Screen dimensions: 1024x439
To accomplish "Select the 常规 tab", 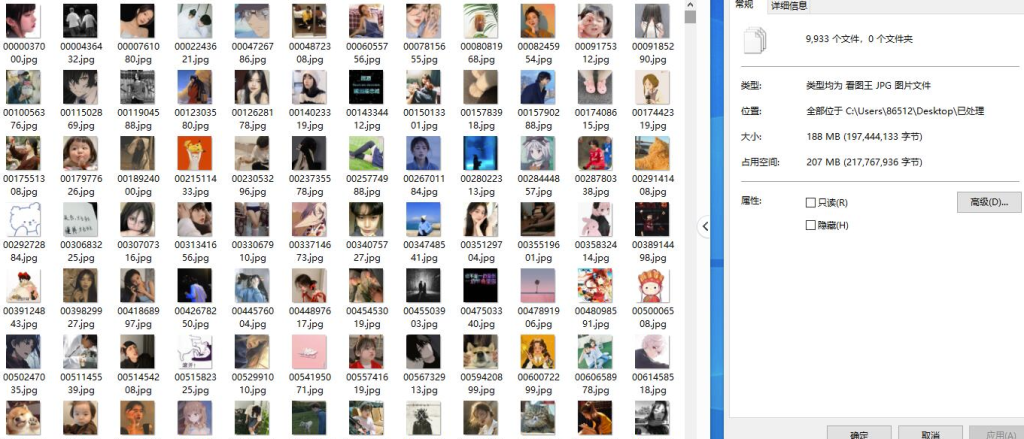I will tap(745, 5).
